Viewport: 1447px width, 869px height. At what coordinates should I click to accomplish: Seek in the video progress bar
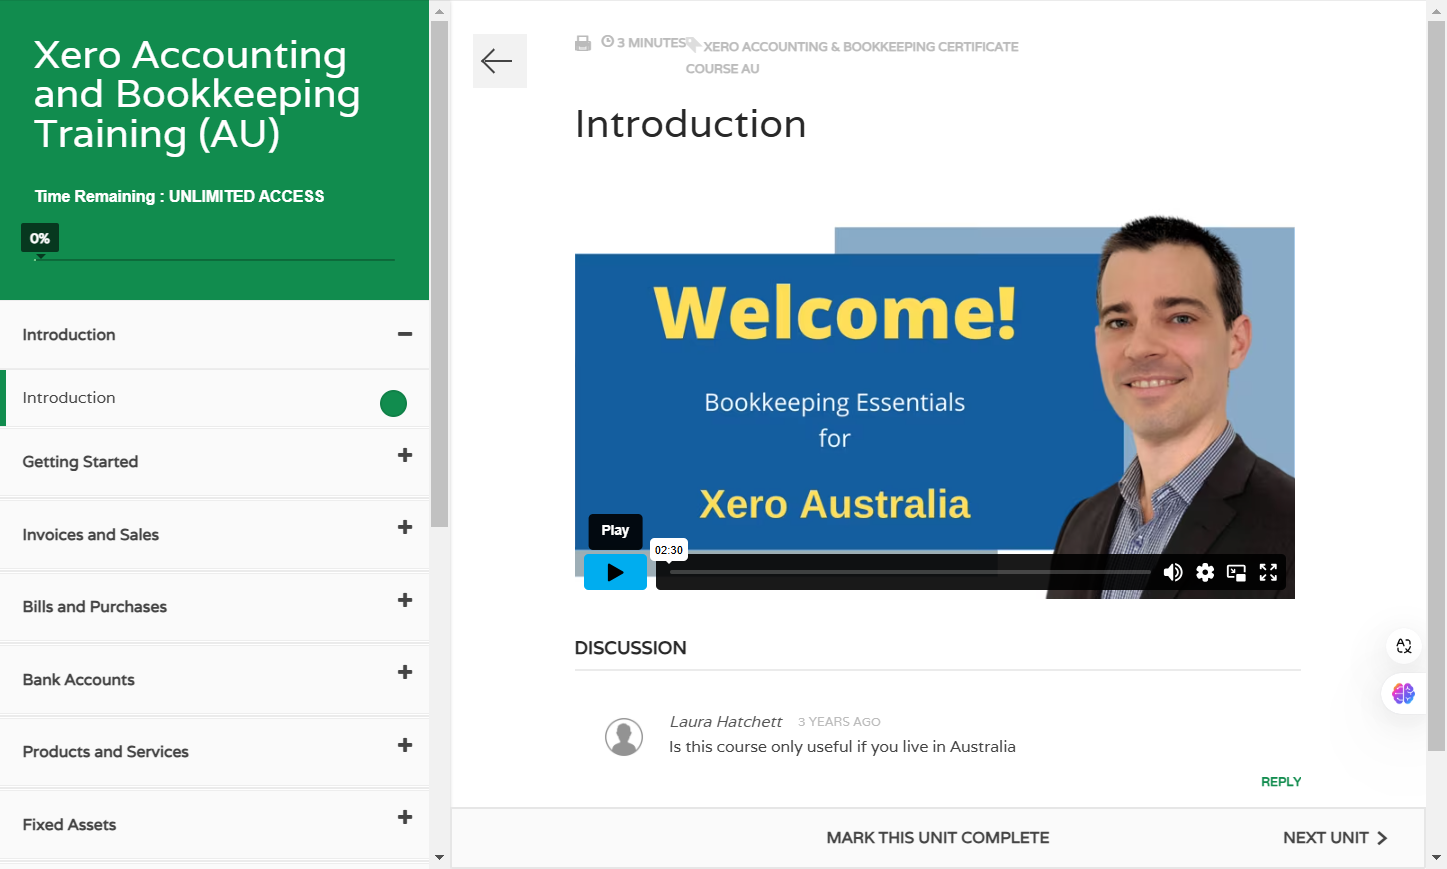pos(910,572)
